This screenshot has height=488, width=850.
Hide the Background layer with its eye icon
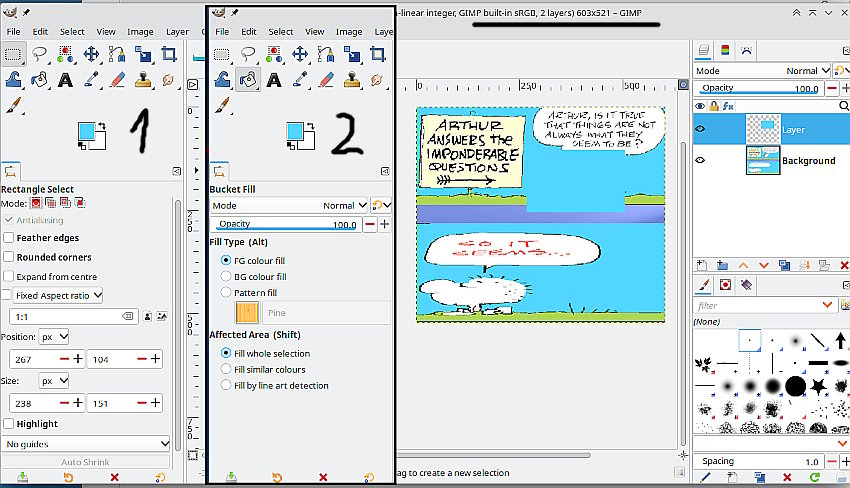pos(700,160)
